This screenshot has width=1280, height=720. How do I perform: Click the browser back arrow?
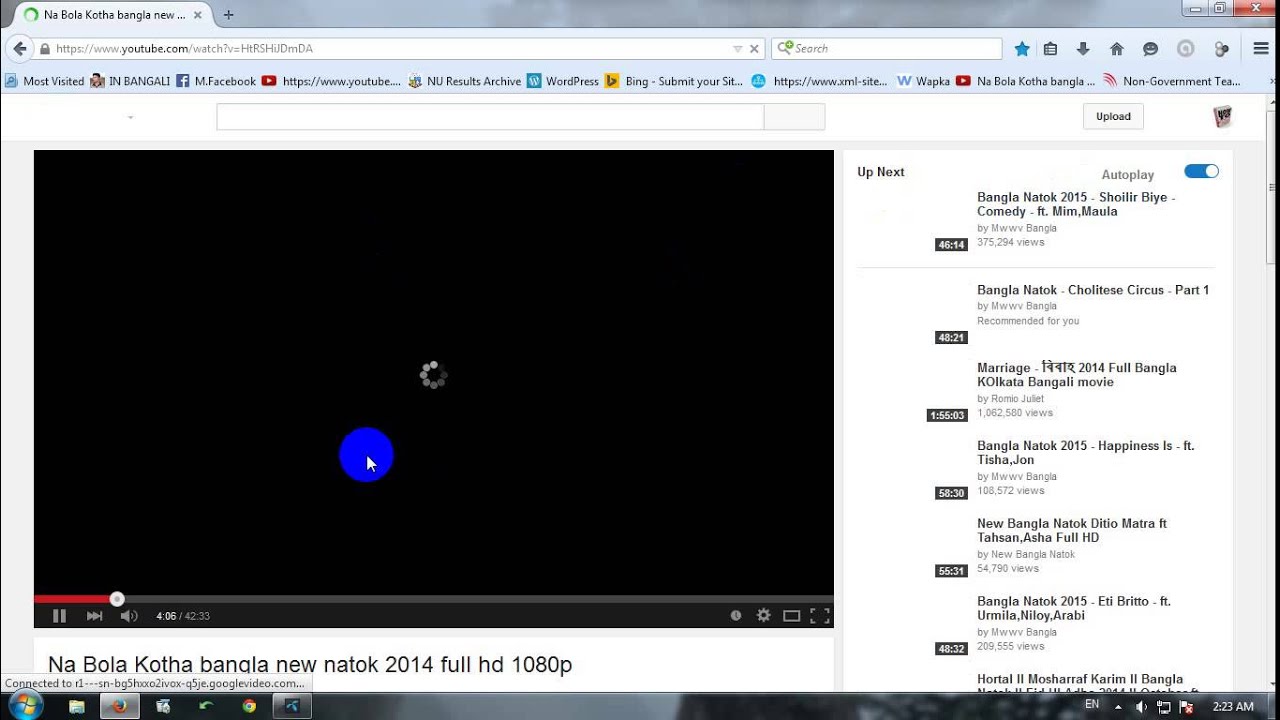[20, 48]
